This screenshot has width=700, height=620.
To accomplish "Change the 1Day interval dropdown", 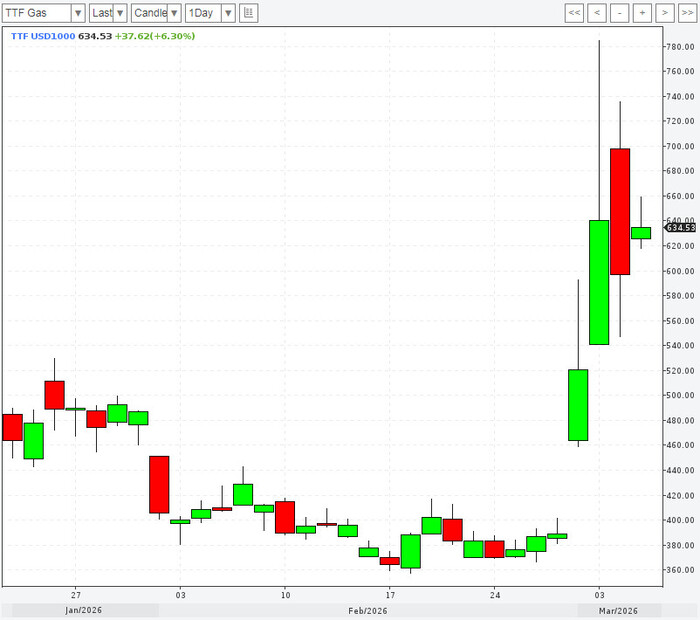I will click(x=211, y=13).
